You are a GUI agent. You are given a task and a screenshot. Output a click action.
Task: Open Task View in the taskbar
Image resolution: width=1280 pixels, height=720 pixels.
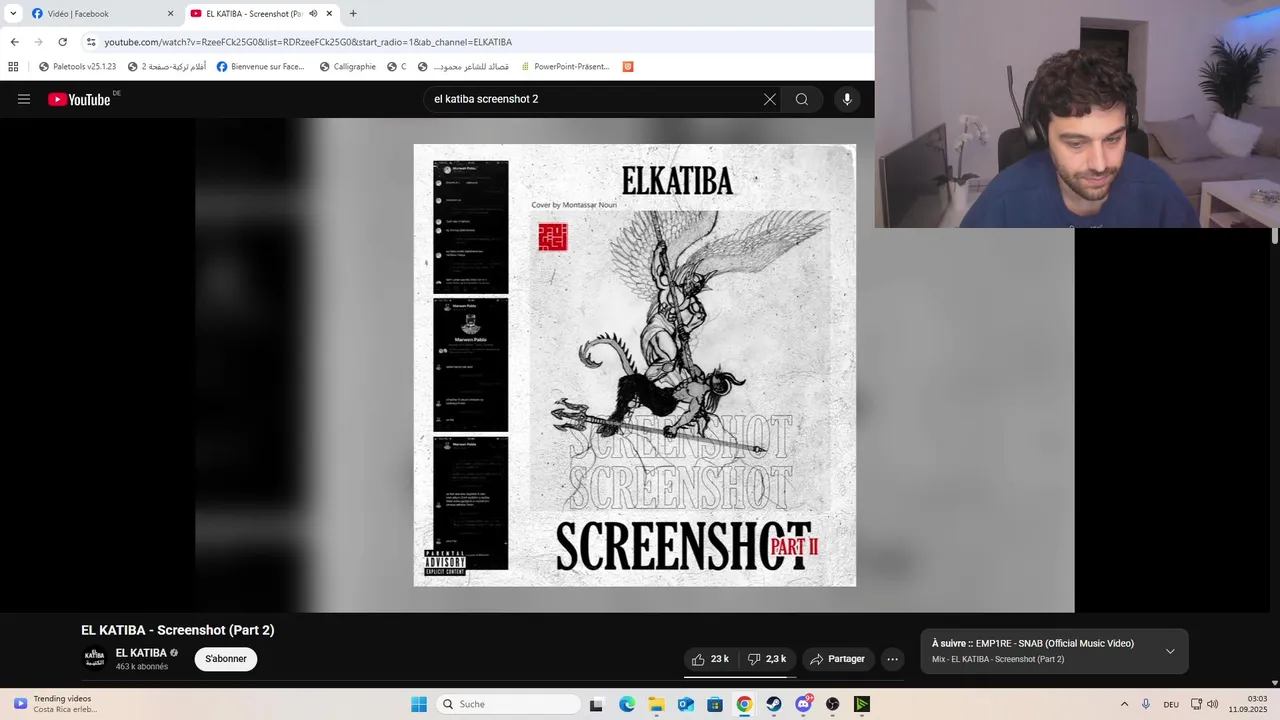597,704
